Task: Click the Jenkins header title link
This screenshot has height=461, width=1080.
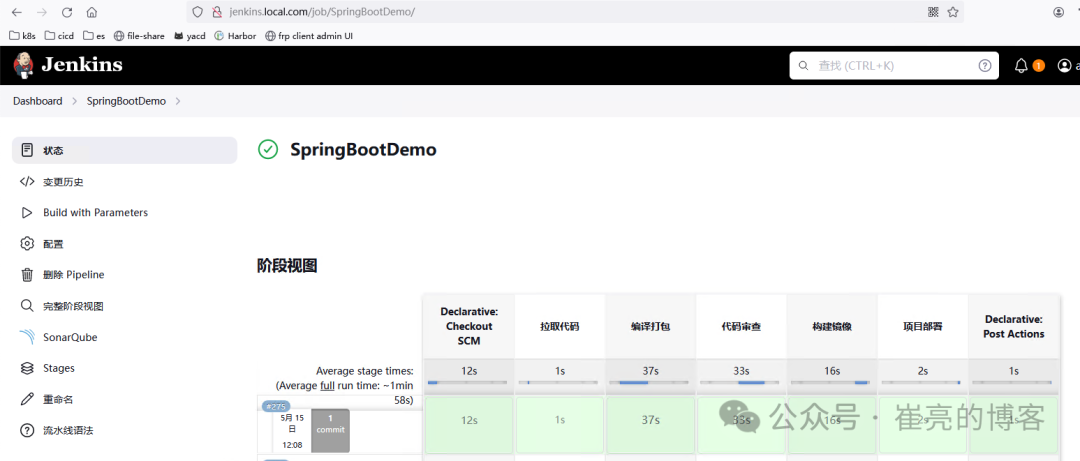Action: pyautogui.click(x=82, y=65)
